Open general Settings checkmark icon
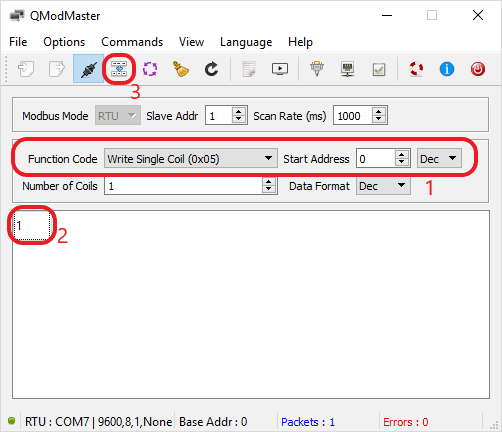The height and width of the screenshot is (432, 502). point(379,69)
